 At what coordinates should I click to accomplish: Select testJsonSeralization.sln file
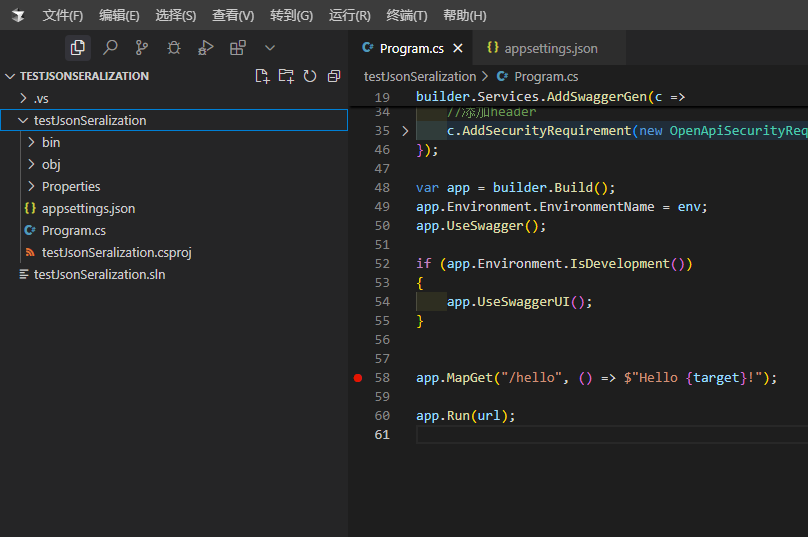coord(99,274)
